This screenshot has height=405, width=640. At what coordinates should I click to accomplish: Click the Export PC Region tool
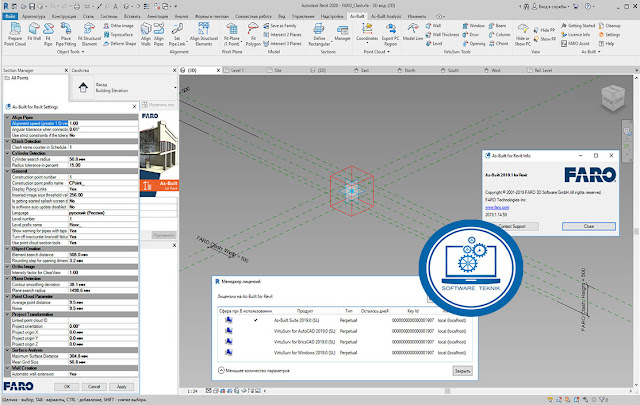tap(390, 34)
